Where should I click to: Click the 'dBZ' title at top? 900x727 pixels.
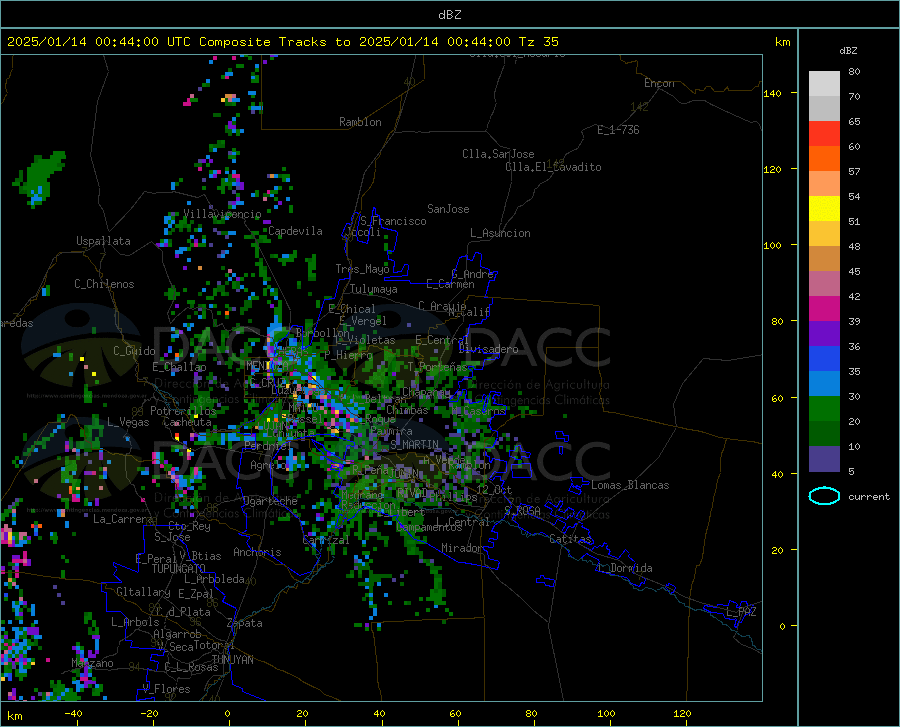[x=449, y=15]
